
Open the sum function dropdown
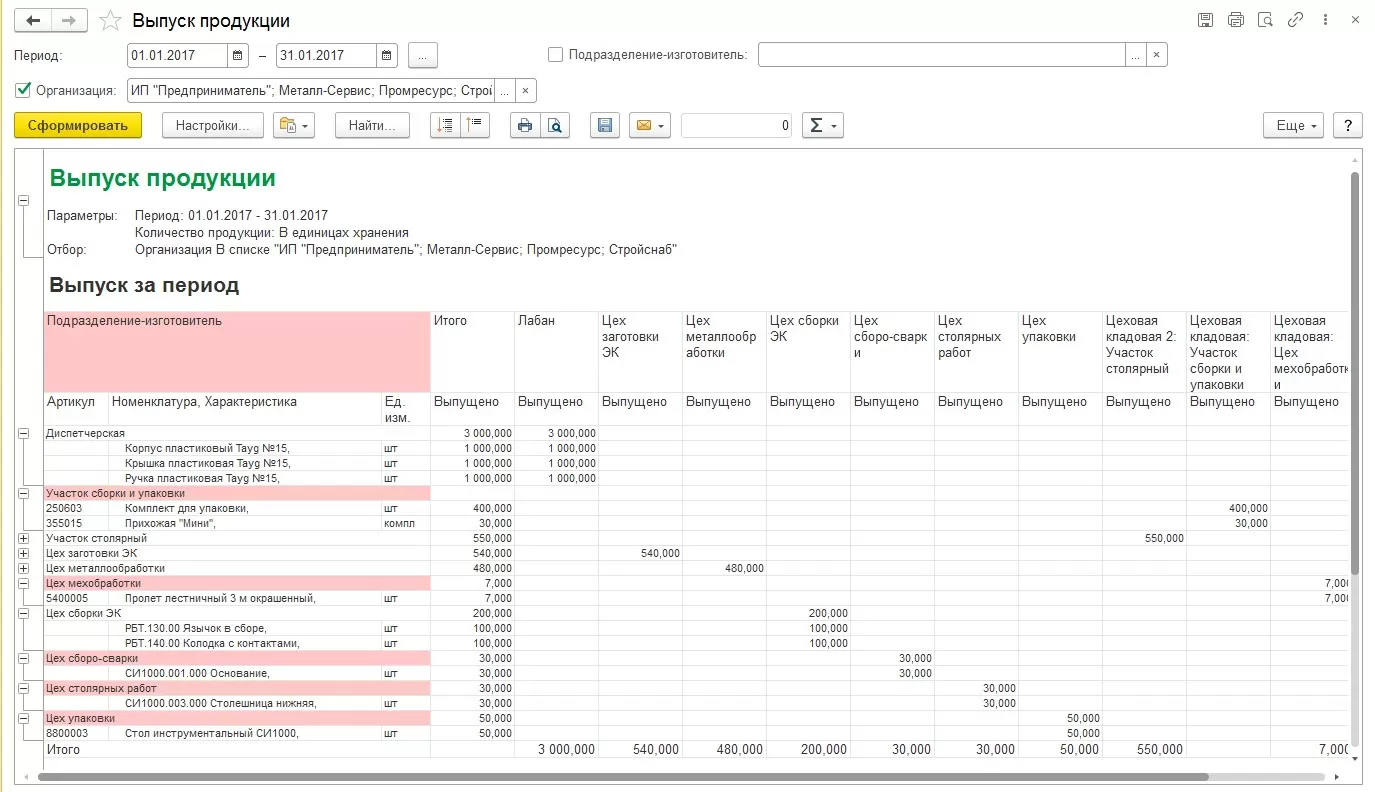823,126
